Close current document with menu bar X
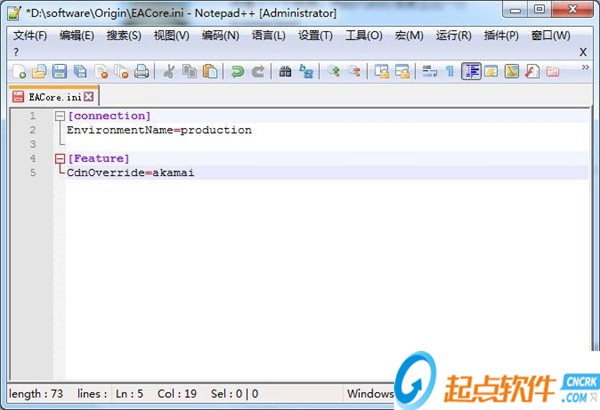 pyautogui.click(x=583, y=52)
